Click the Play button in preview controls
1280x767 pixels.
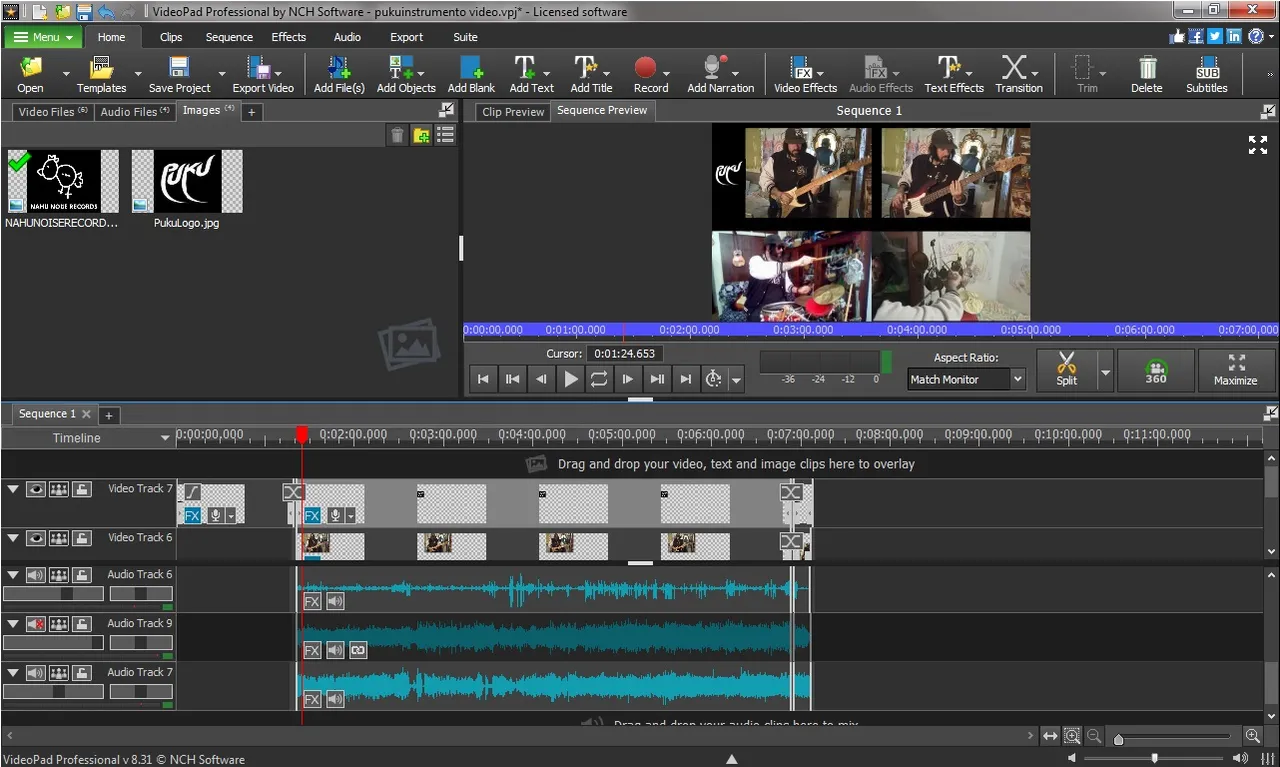pos(570,379)
